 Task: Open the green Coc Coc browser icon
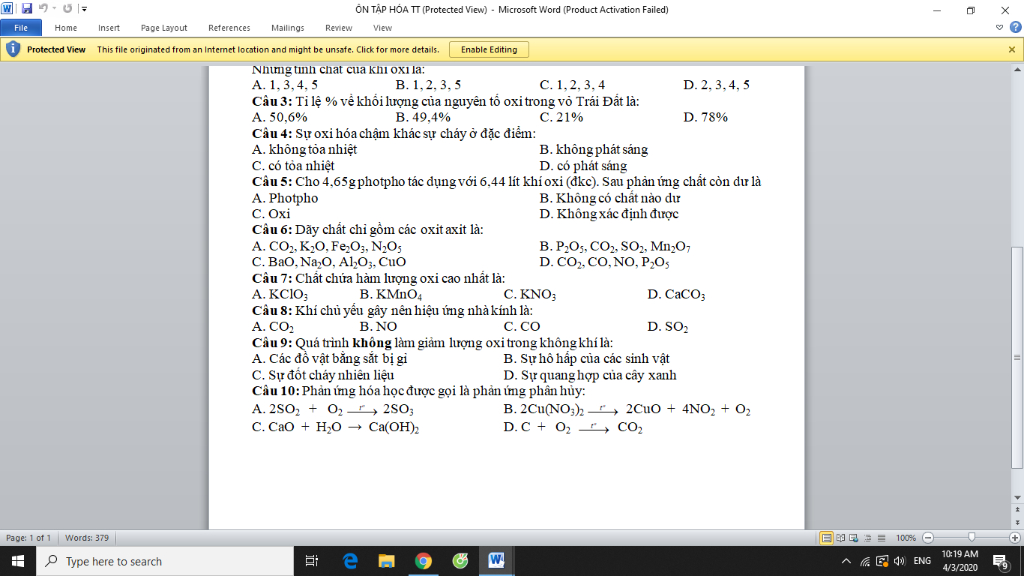(x=460, y=561)
